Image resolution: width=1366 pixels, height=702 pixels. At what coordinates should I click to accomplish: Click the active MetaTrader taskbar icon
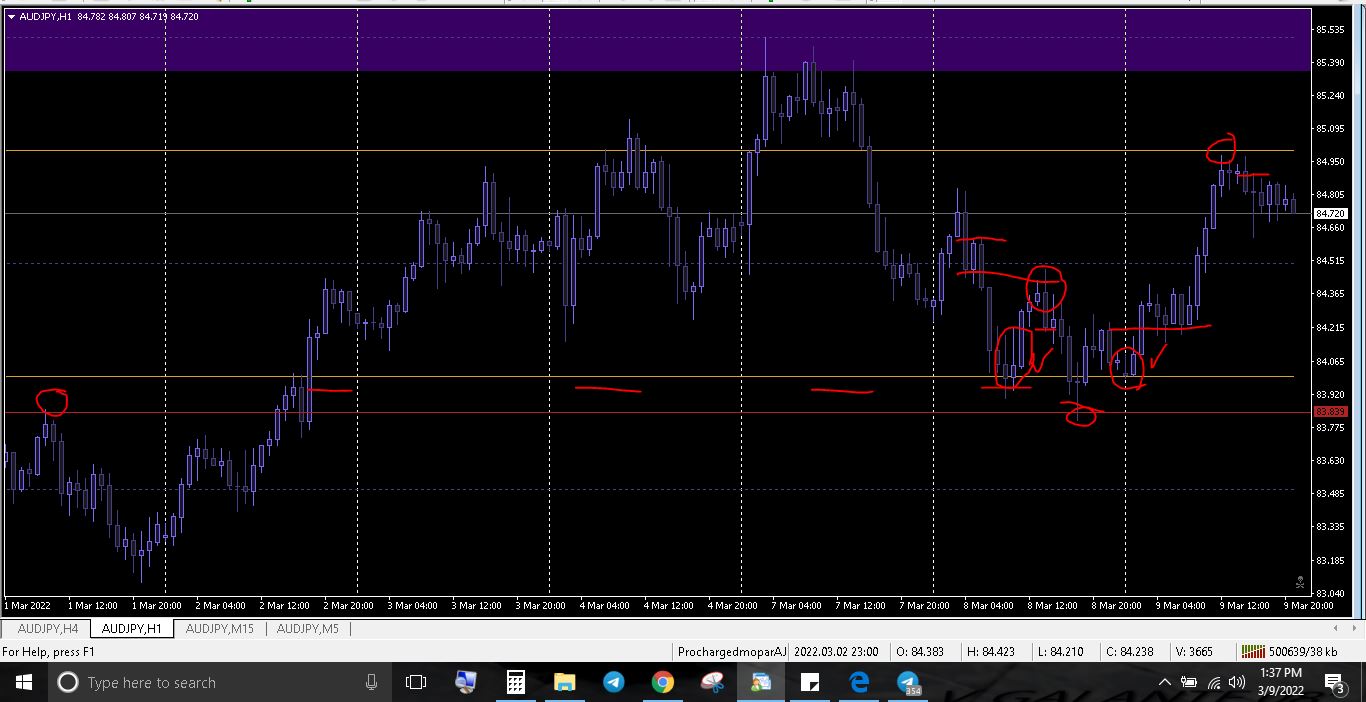coord(761,682)
